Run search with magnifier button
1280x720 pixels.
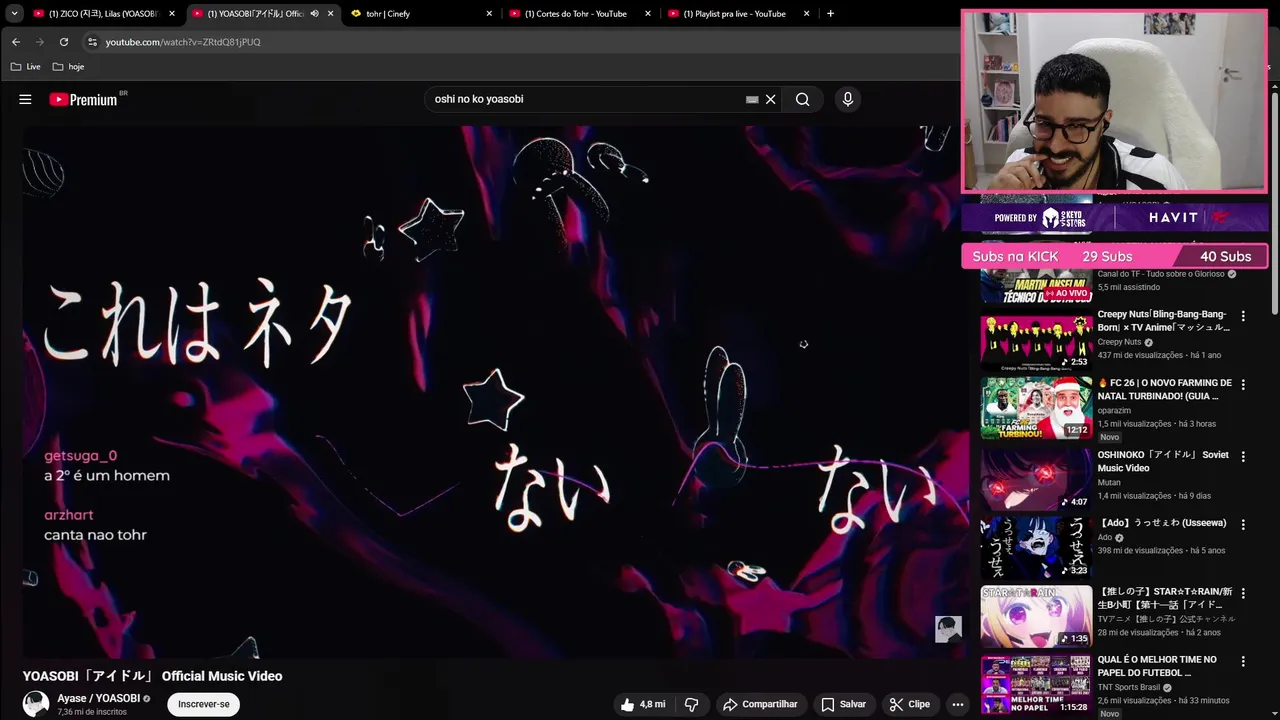coord(802,99)
